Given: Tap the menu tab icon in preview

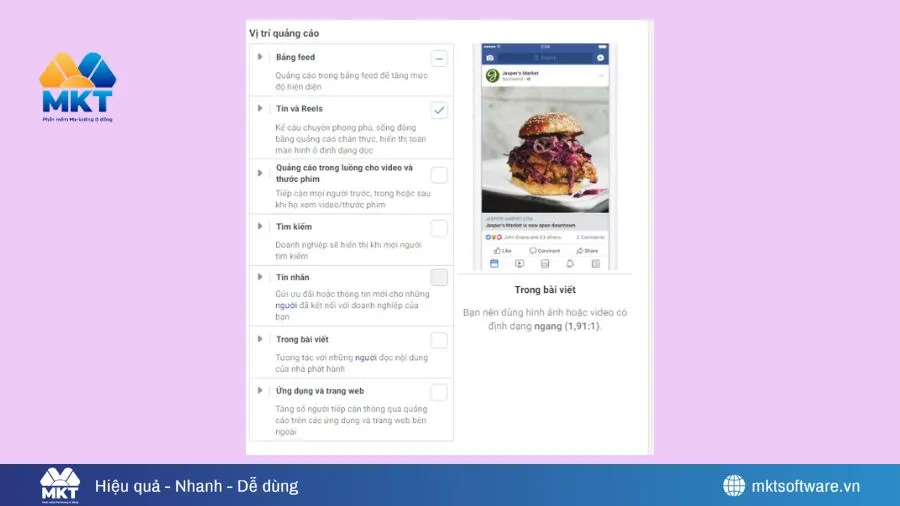Looking at the screenshot, I should click(x=596, y=264).
